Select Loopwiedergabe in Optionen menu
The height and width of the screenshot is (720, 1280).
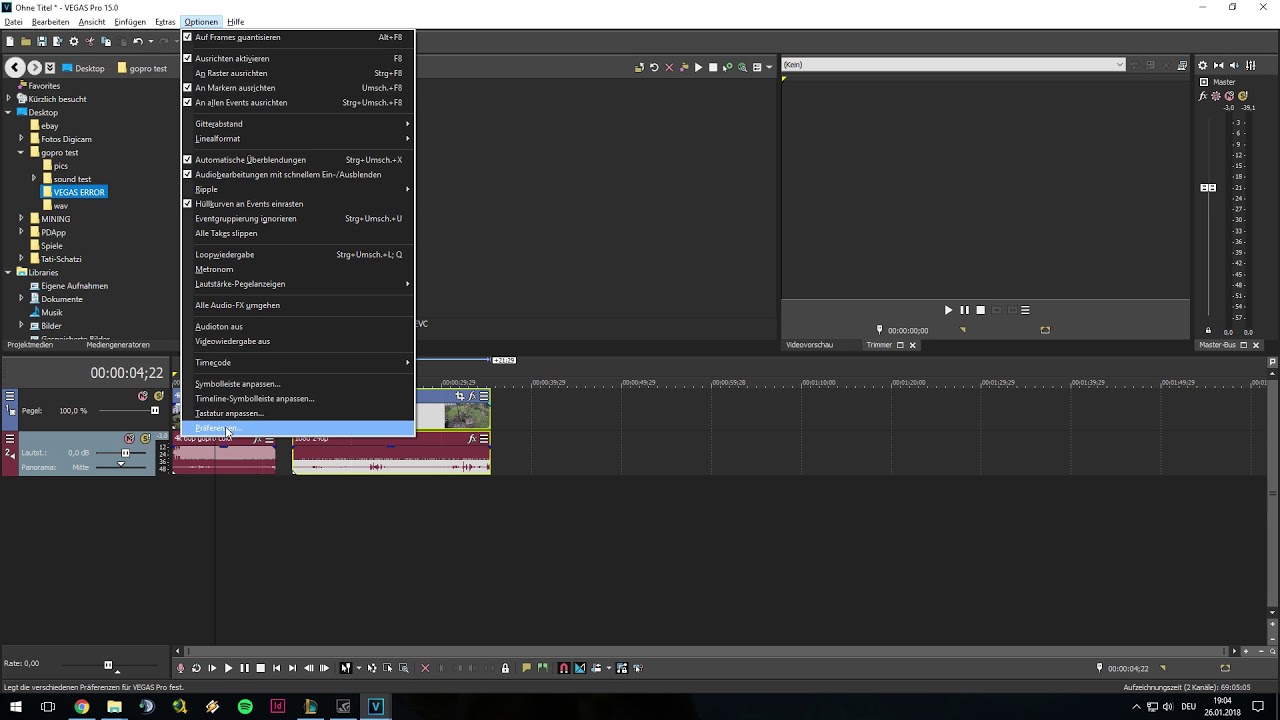tap(298, 255)
